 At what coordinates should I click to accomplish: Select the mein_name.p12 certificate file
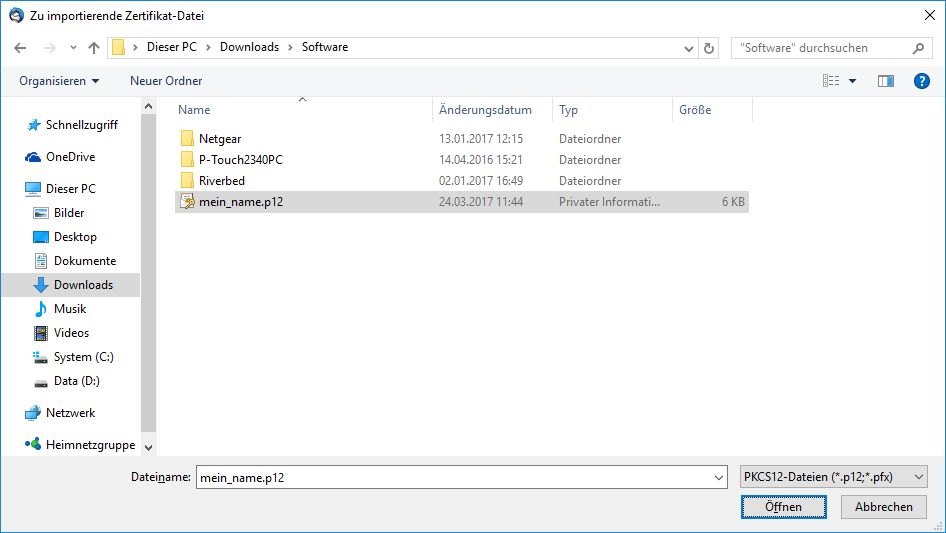tap(240, 202)
